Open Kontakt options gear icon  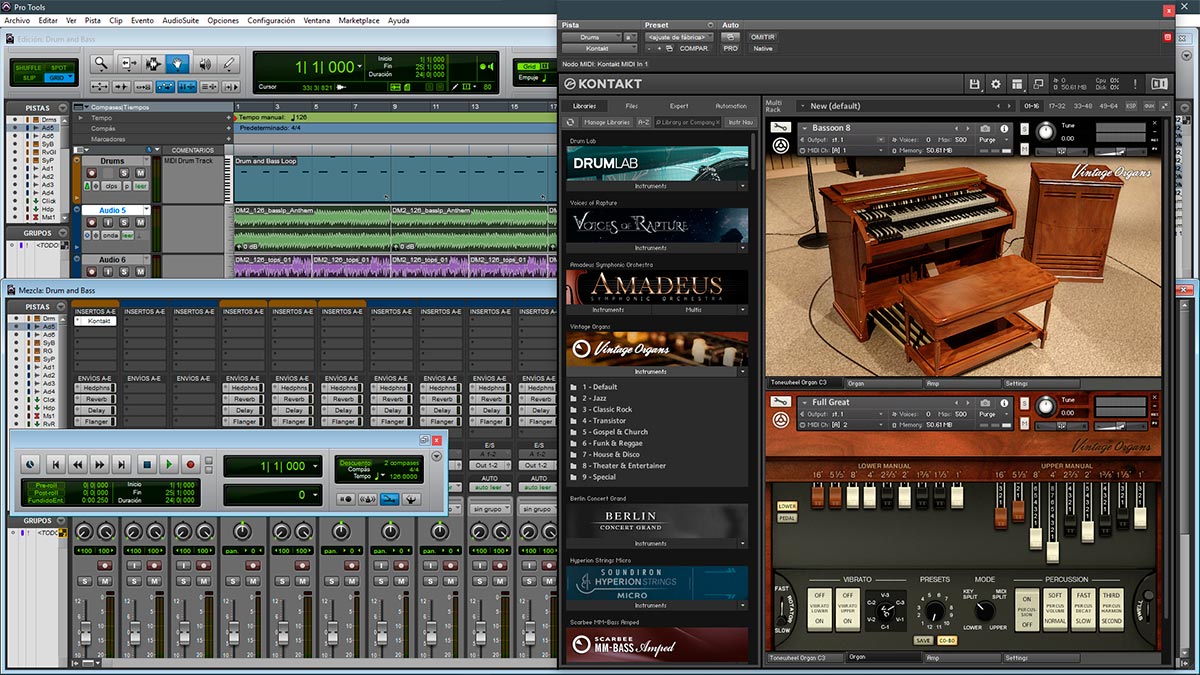point(996,84)
